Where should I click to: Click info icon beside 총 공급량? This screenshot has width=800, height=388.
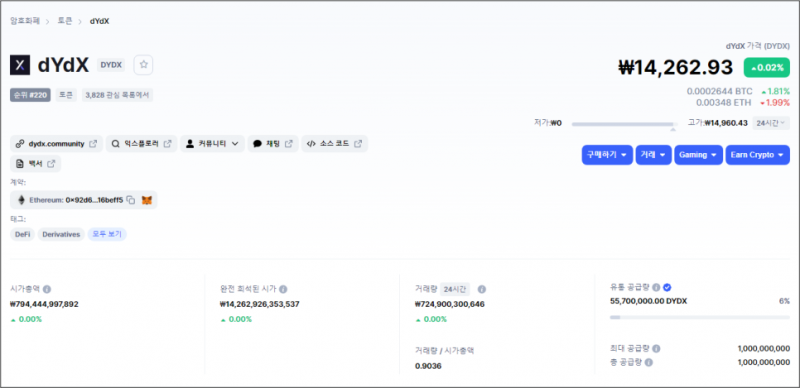(x=648, y=362)
